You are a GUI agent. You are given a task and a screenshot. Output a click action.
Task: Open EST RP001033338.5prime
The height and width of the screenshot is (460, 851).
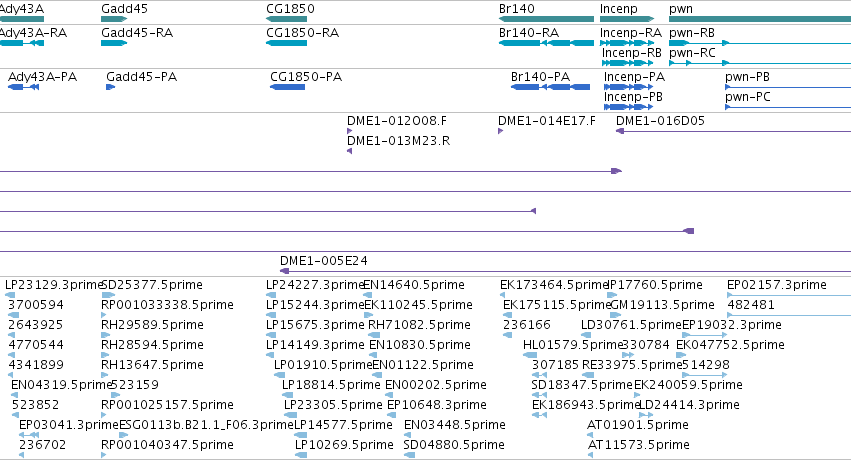click(x=167, y=305)
